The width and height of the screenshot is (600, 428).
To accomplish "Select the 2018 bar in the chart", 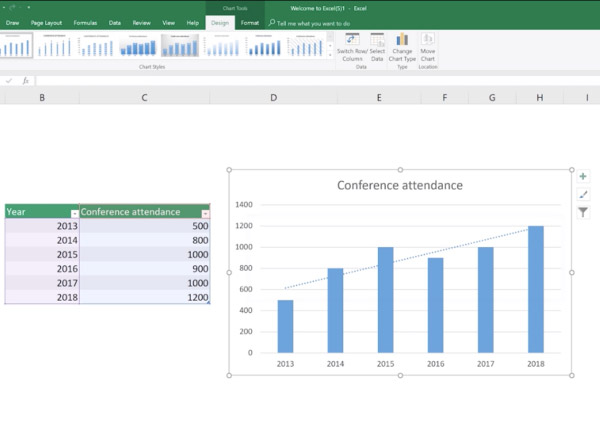I will click(x=537, y=290).
